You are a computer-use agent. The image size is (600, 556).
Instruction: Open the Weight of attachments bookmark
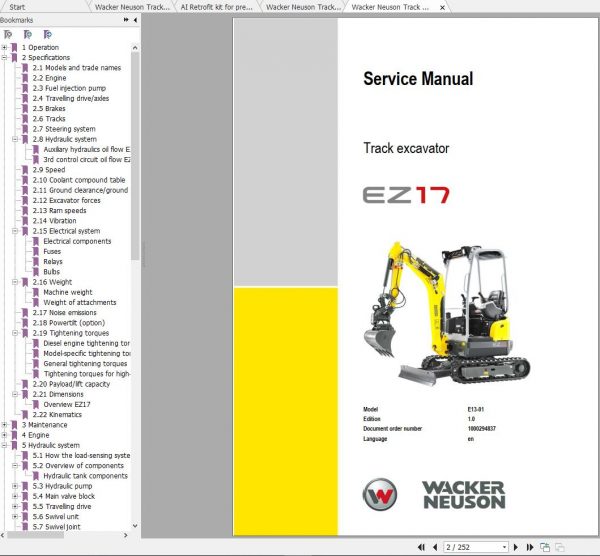(x=80, y=302)
